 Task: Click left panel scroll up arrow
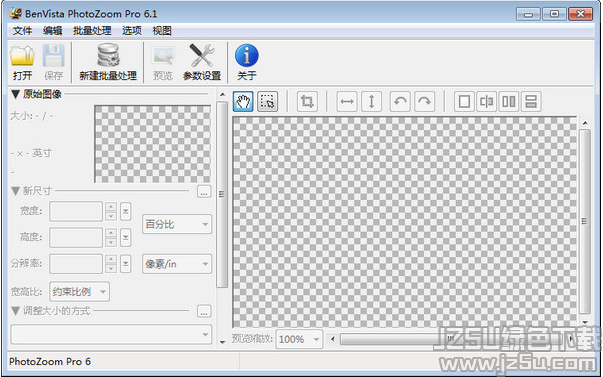pyautogui.click(x=222, y=95)
